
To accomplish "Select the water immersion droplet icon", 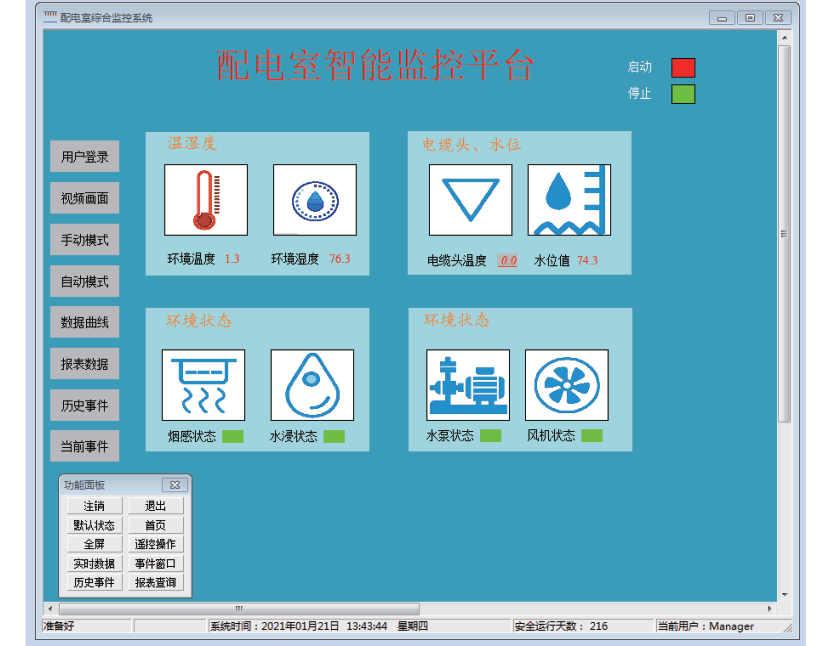I will click(x=312, y=385).
